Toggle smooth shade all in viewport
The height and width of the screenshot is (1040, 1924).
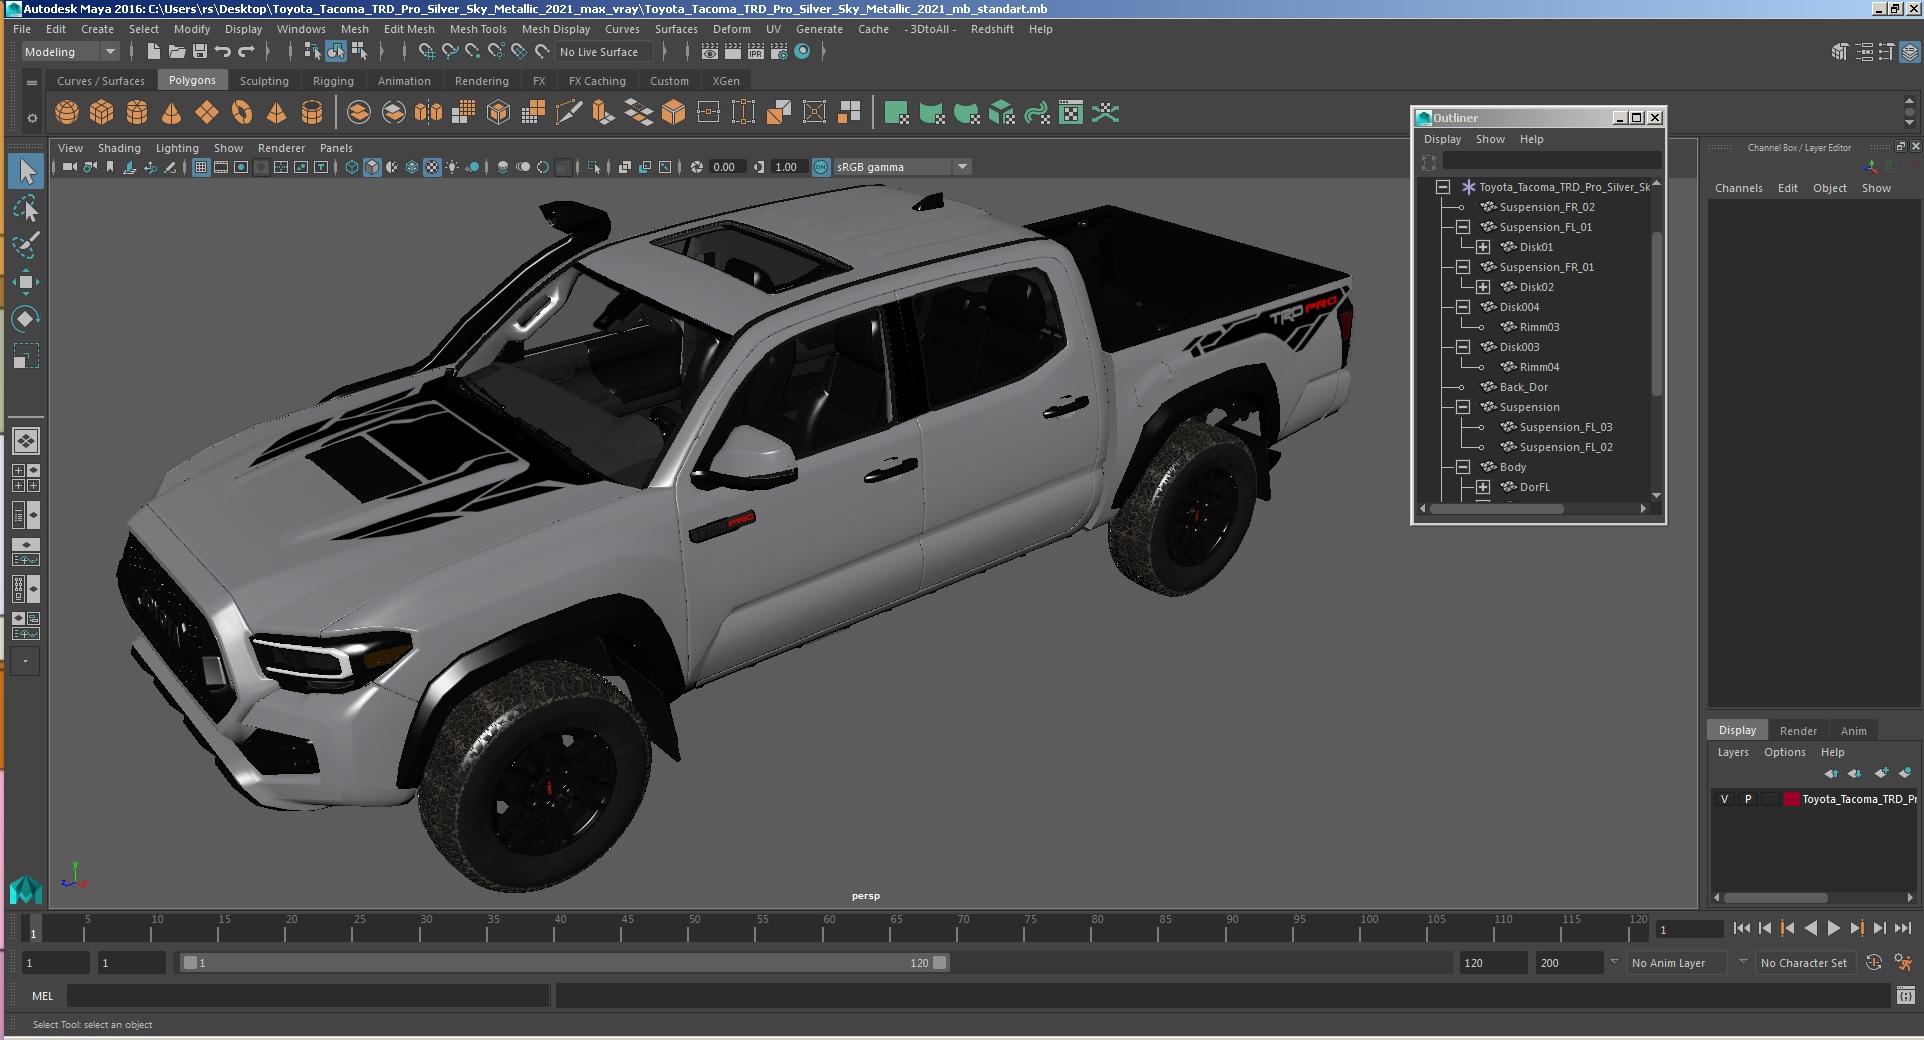tap(372, 167)
